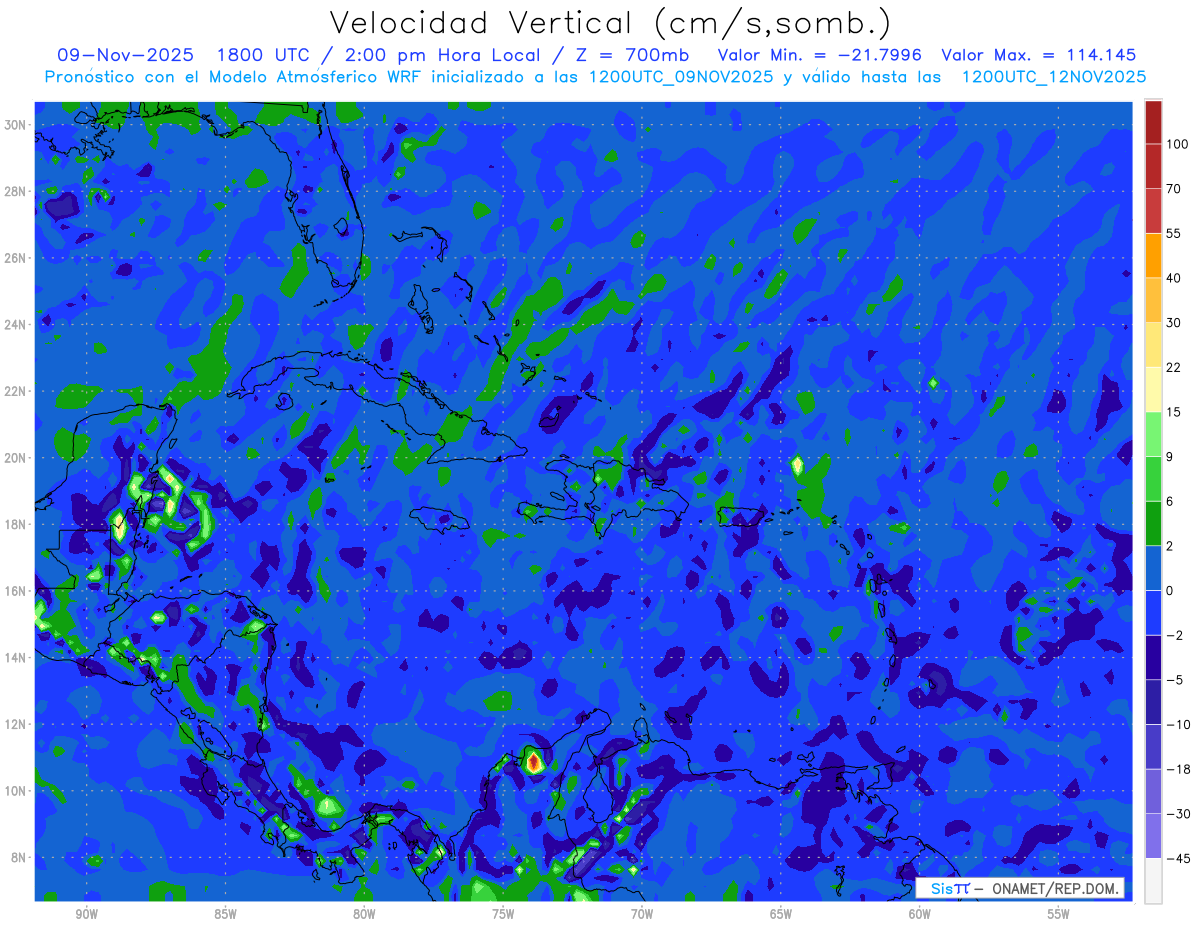Pick the dark green swatch between 2 and 6
The width and height of the screenshot is (1200, 927).
pyautogui.click(x=1153, y=523)
